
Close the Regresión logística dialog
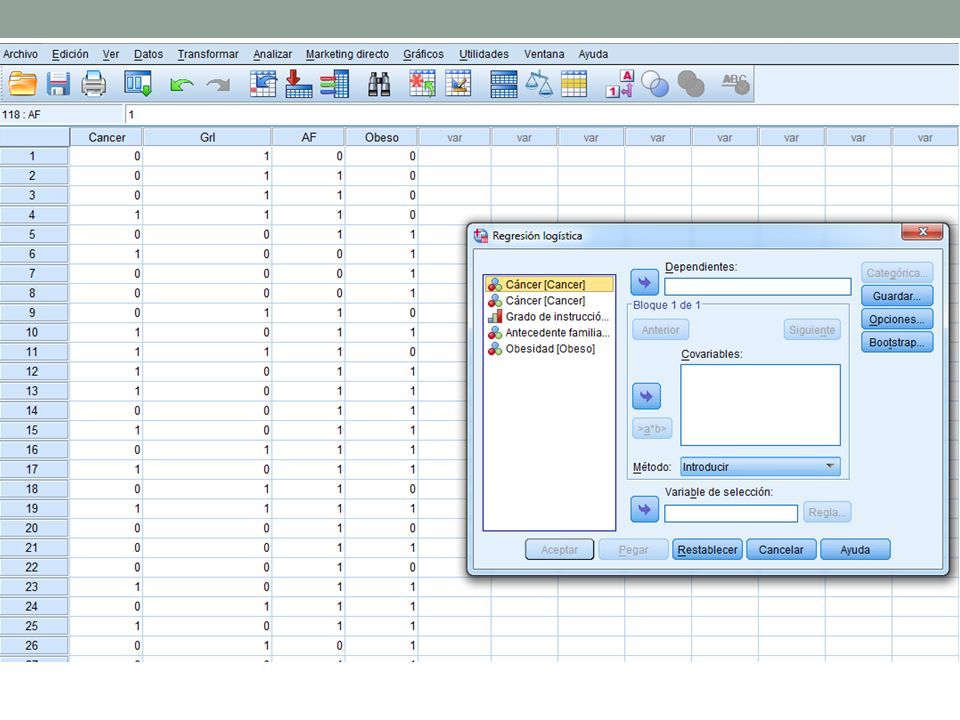click(922, 231)
